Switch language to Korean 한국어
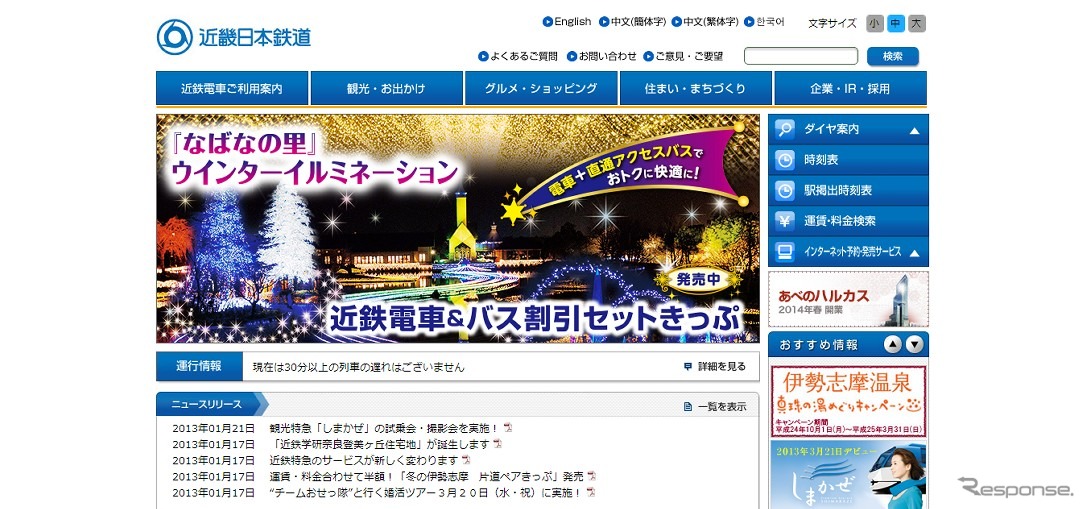The image size is (1085, 509). (770, 22)
